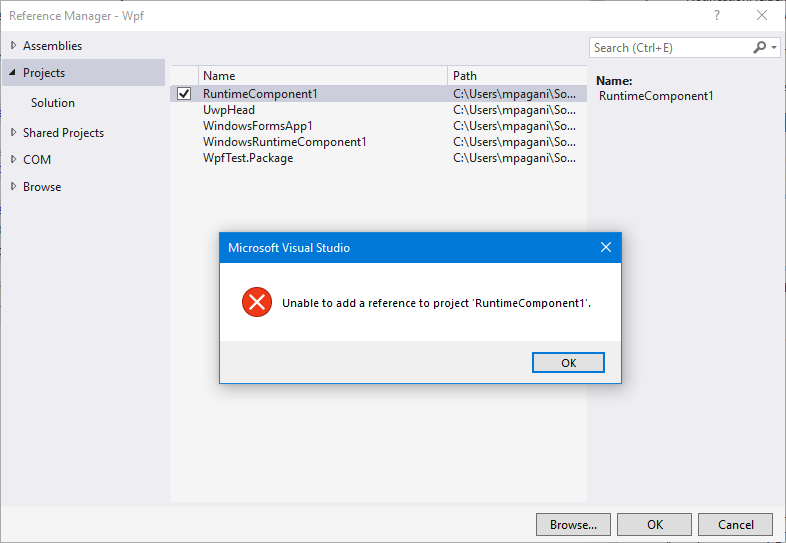786x543 pixels.
Task: Collapse the Projects tree node
Action: (x=13, y=73)
